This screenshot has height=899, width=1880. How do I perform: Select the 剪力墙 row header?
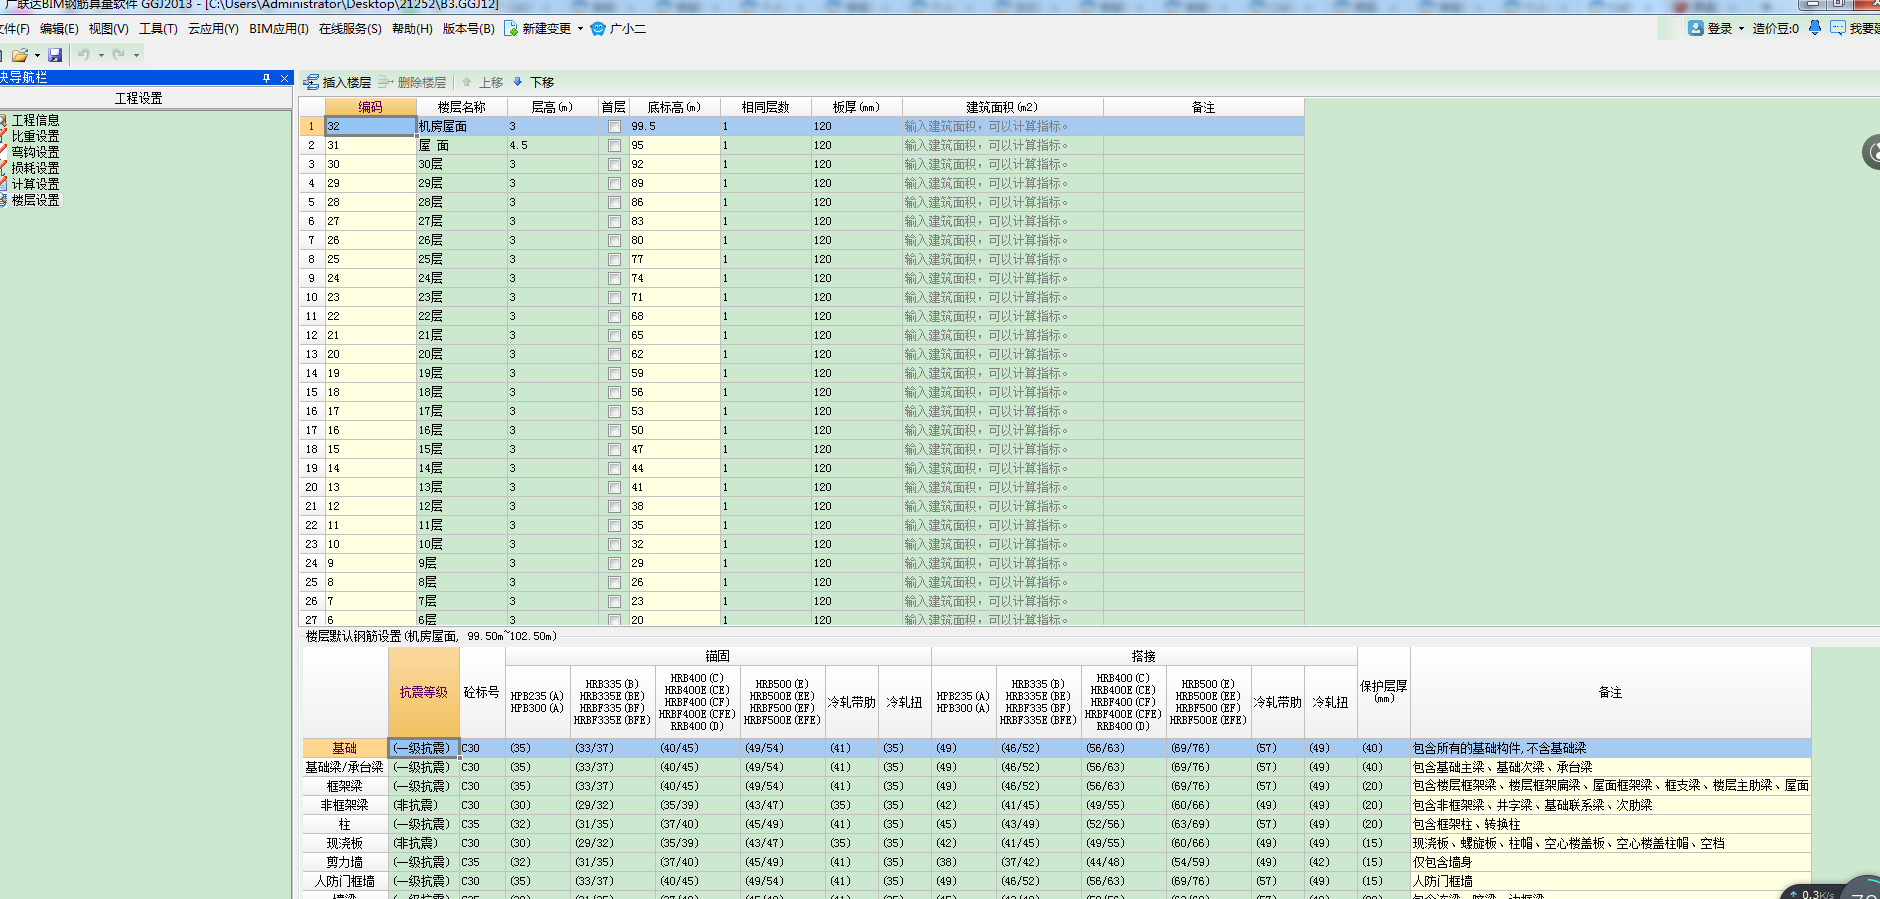(x=345, y=862)
